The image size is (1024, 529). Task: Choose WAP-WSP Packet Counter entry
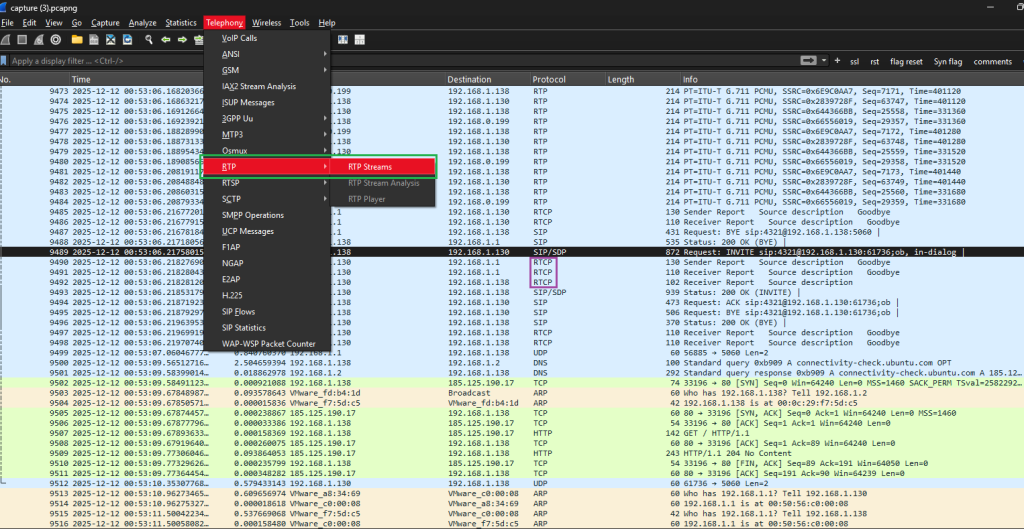point(266,344)
